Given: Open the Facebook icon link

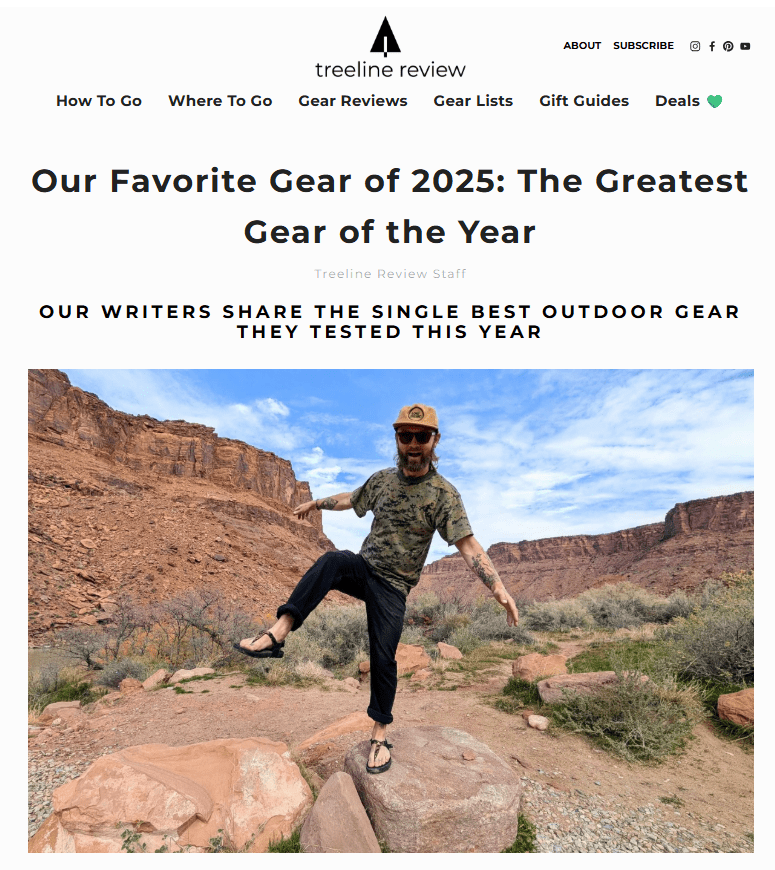Looking at the screenshot, I should (712, 46).
